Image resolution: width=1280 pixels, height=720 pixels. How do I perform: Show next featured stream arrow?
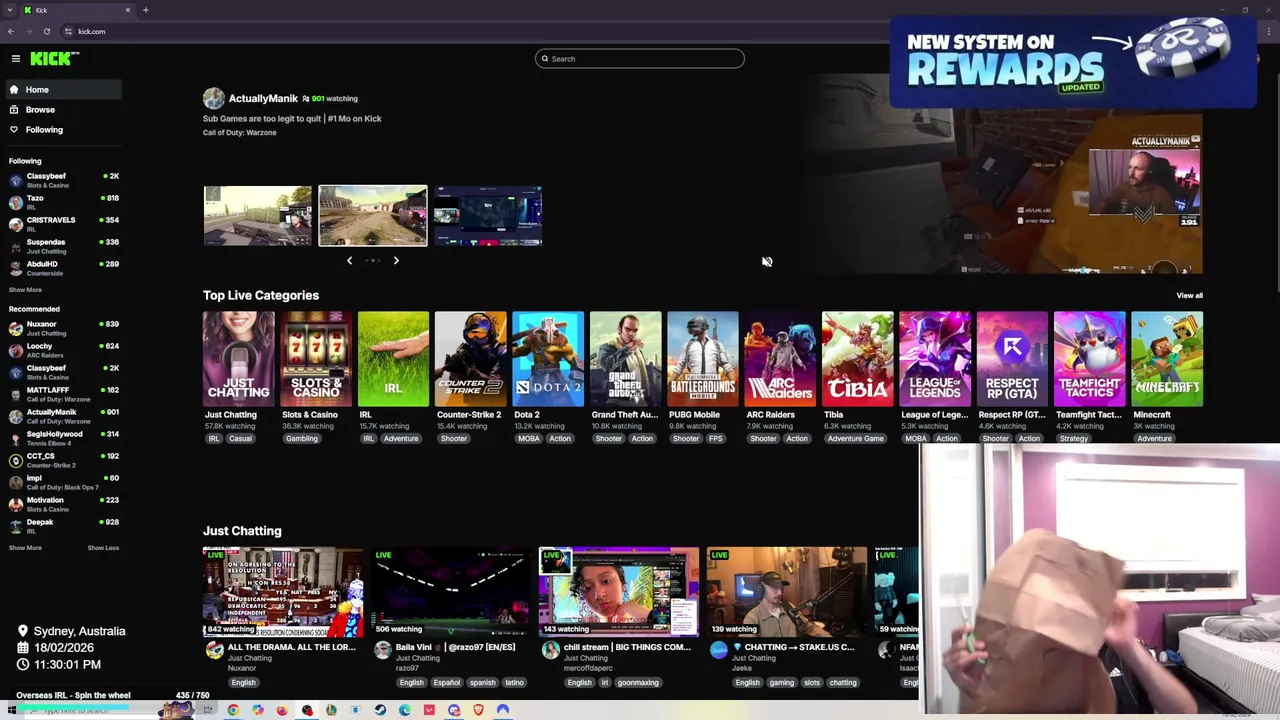[x=396, y=260]
